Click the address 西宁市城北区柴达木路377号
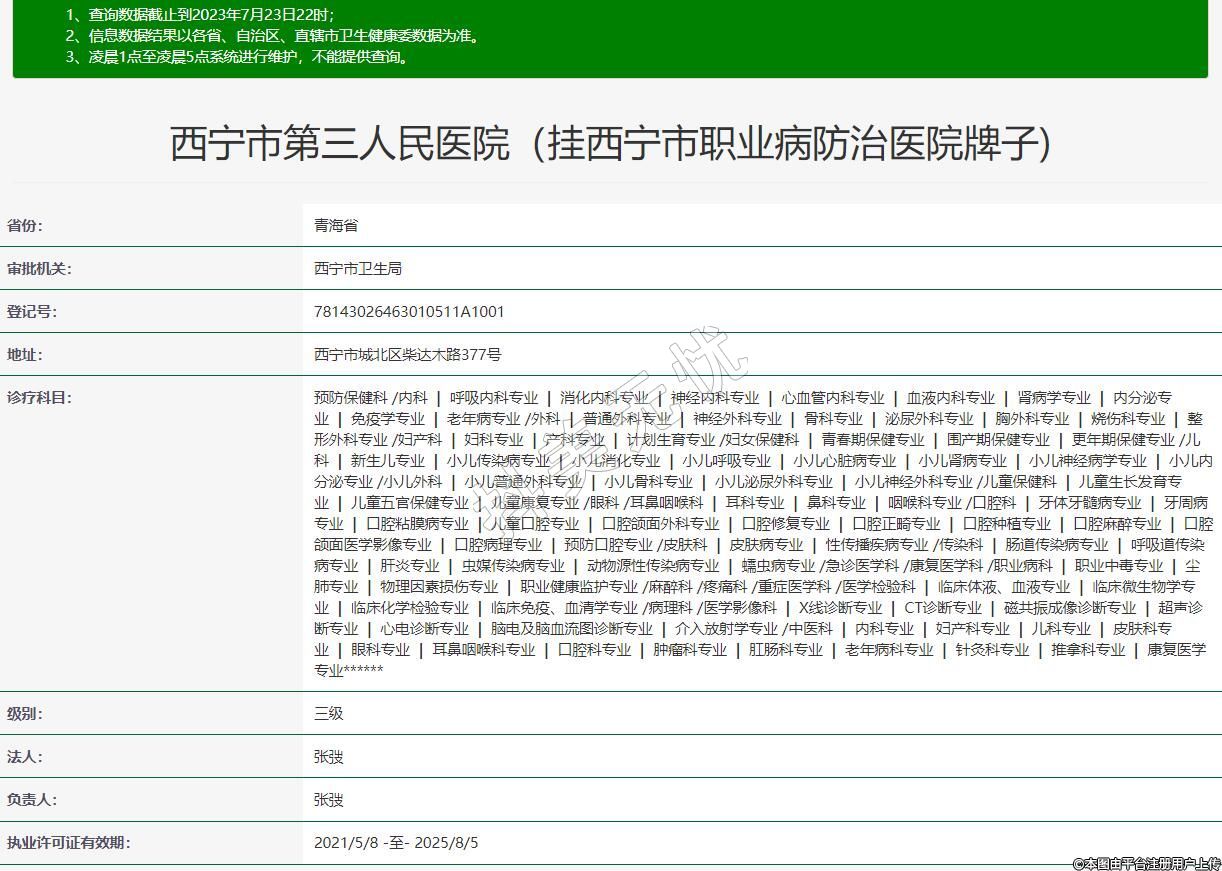The width and height of the screenshot is (1222, 871). pyautogui.click(x=408, y=355)
